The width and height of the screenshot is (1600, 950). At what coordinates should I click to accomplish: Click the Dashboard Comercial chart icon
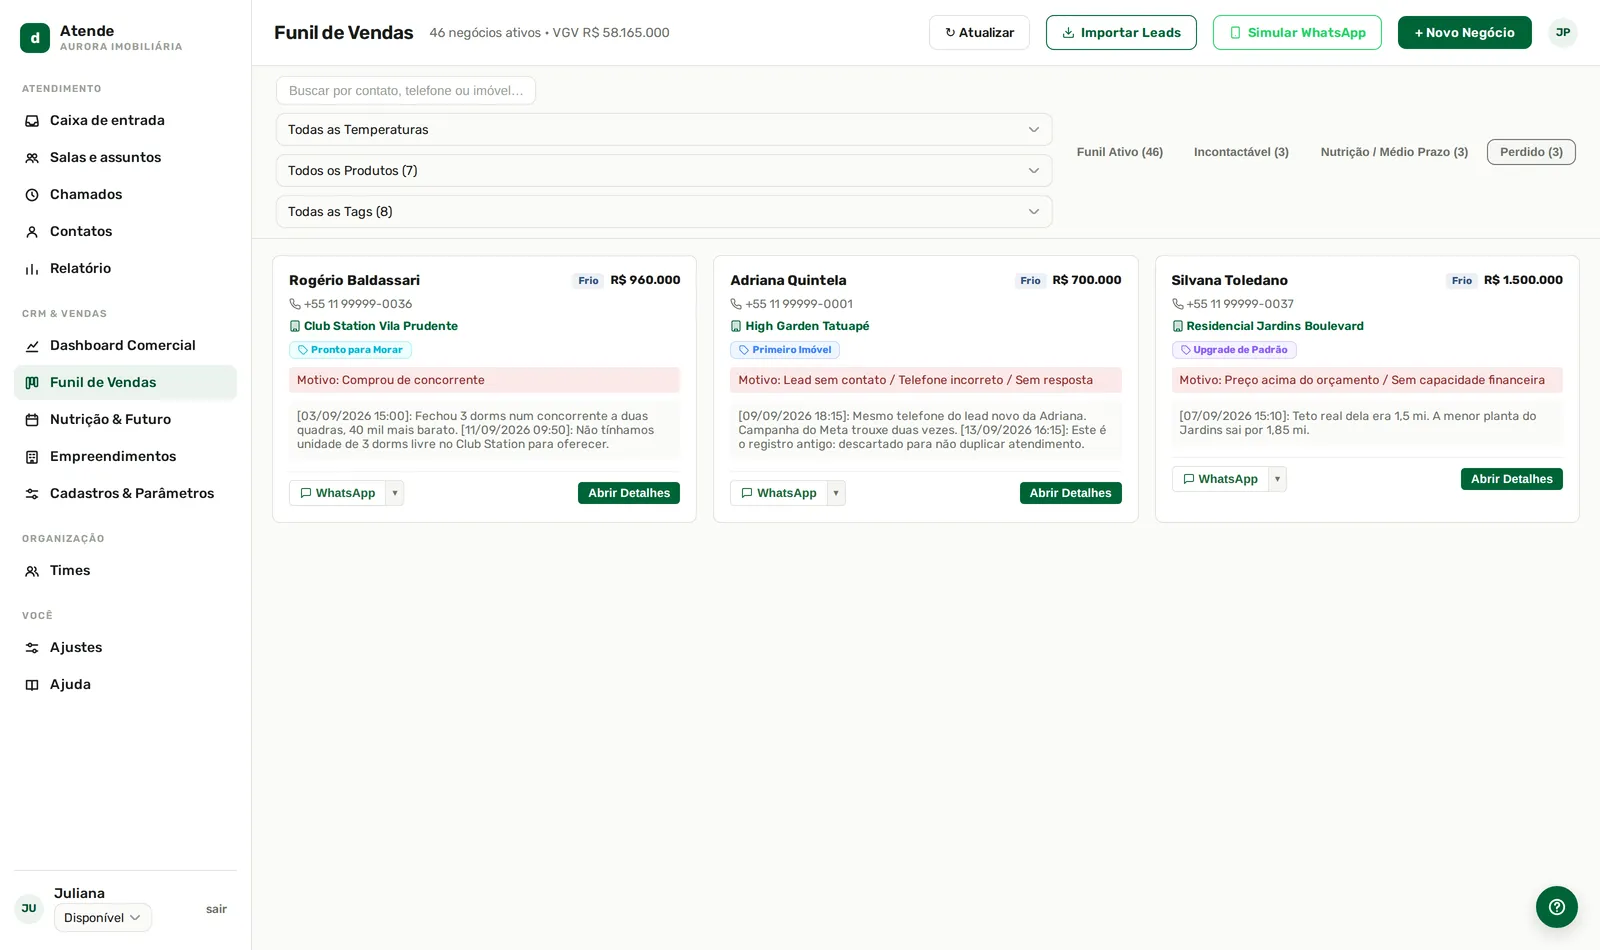click(32, 346)
